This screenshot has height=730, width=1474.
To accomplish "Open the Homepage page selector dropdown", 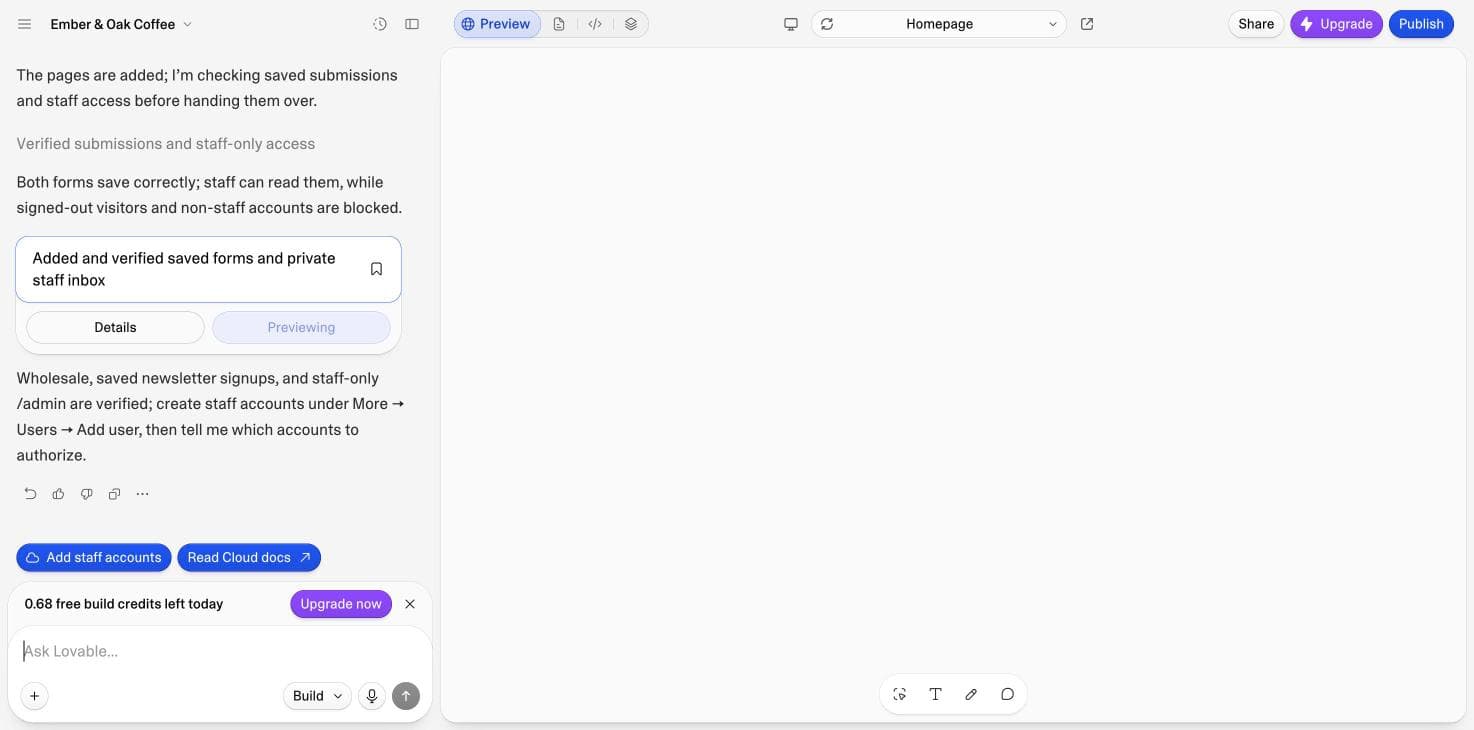I will click(x=939, y=24).
